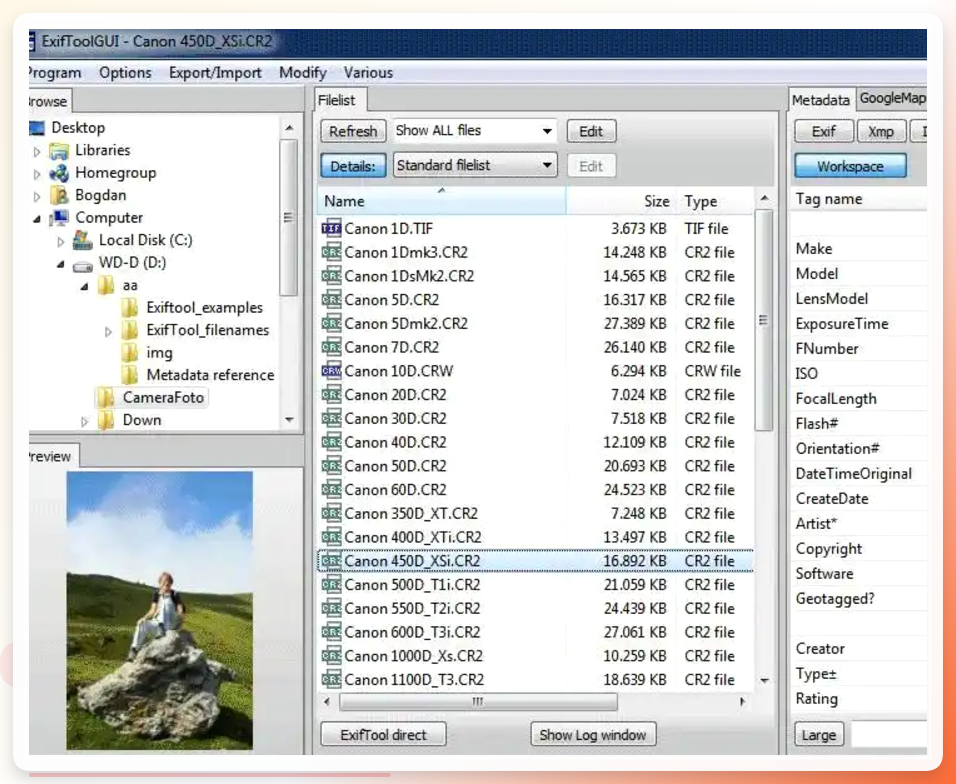Image resolution: width=956 pixels, height=784 pixels.
Task: Click the Desktop icon in the browse tree
Action: (37, 128)
